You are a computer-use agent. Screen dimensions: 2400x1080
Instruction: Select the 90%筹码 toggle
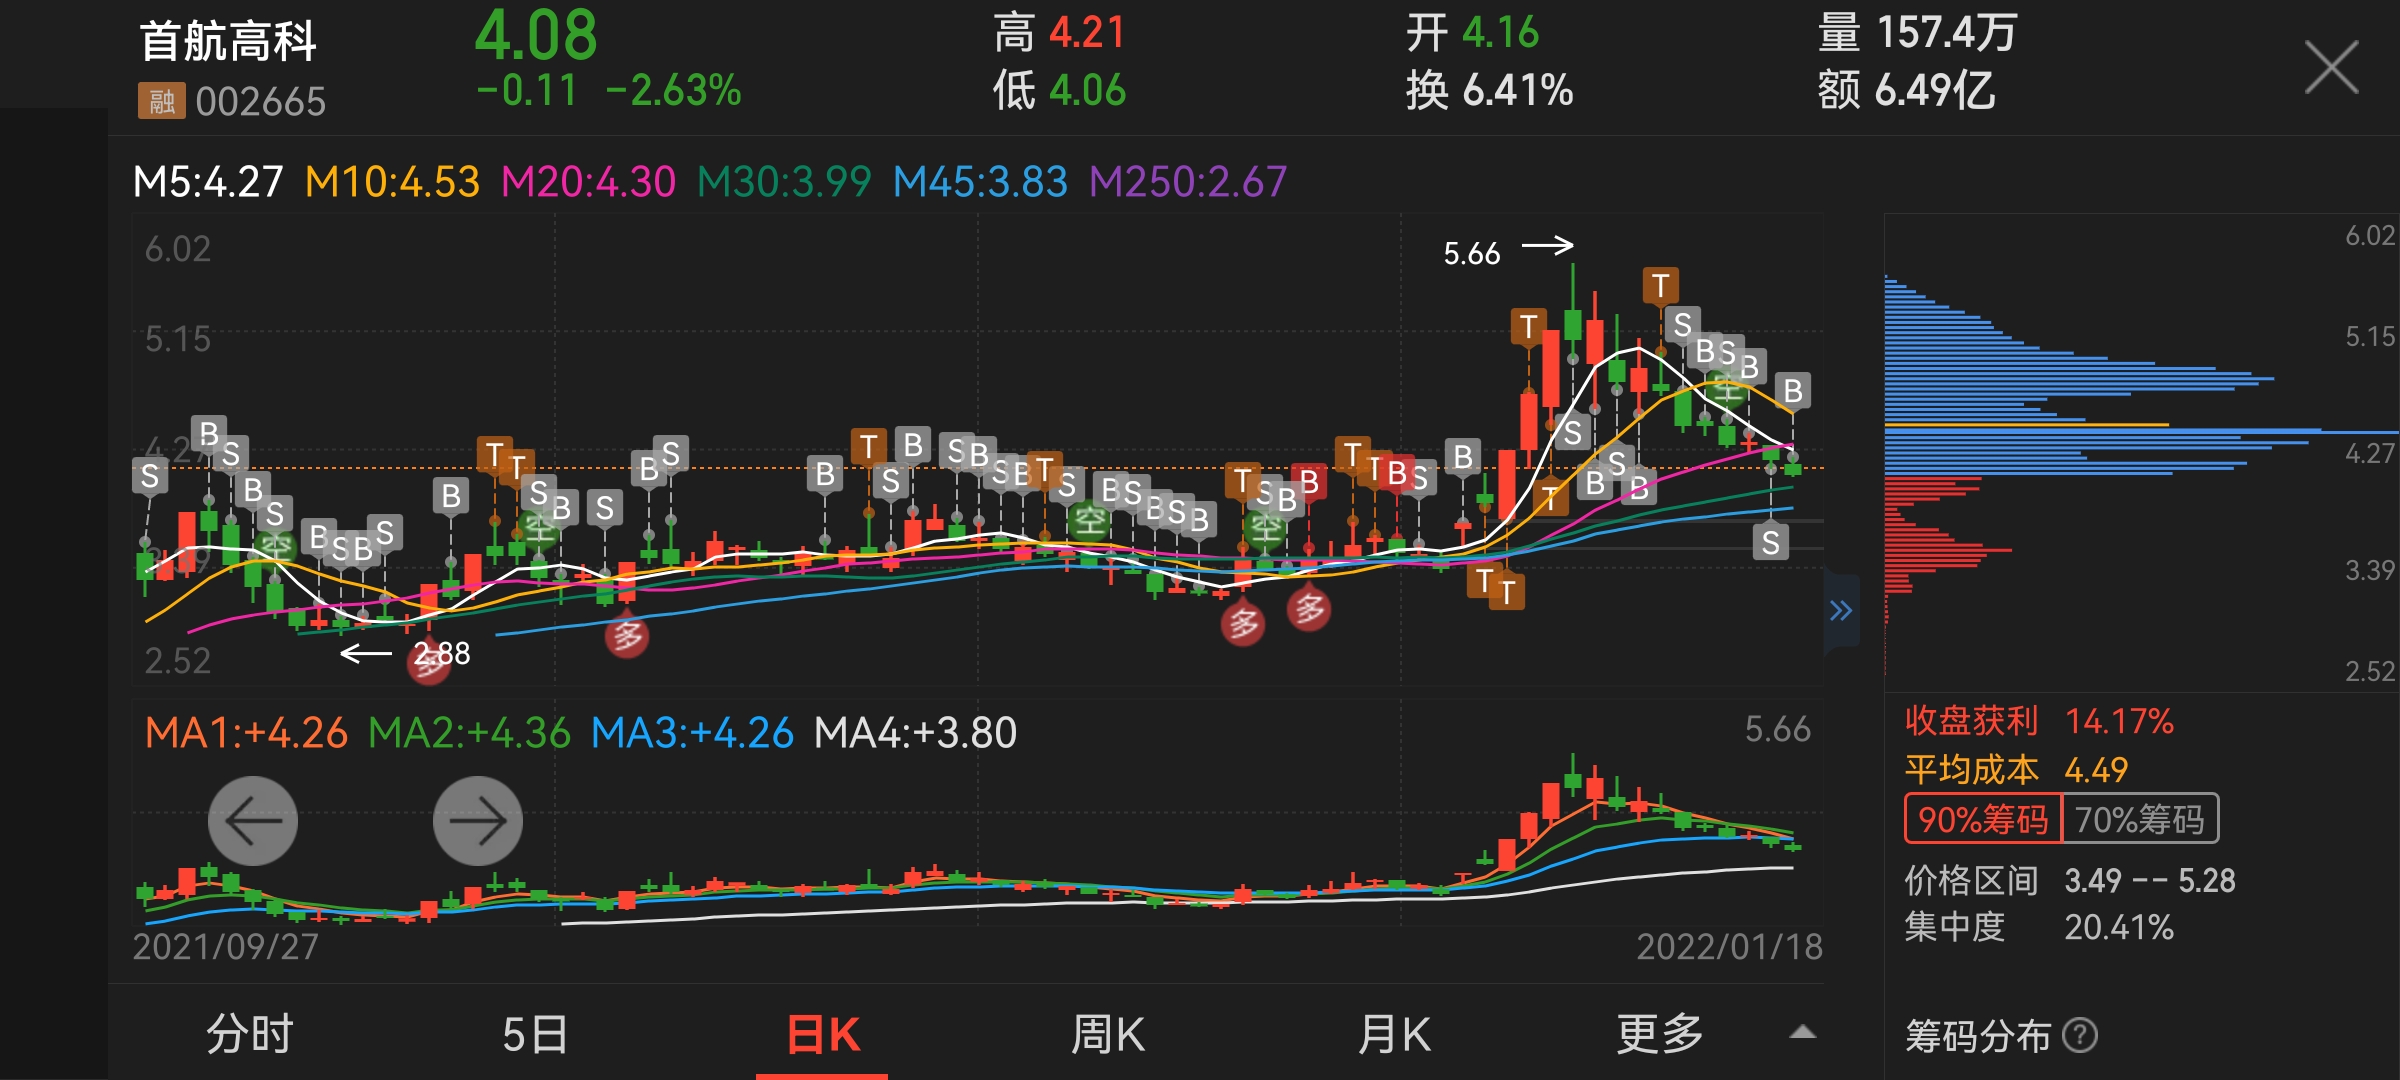click(x=1983, y=819)
